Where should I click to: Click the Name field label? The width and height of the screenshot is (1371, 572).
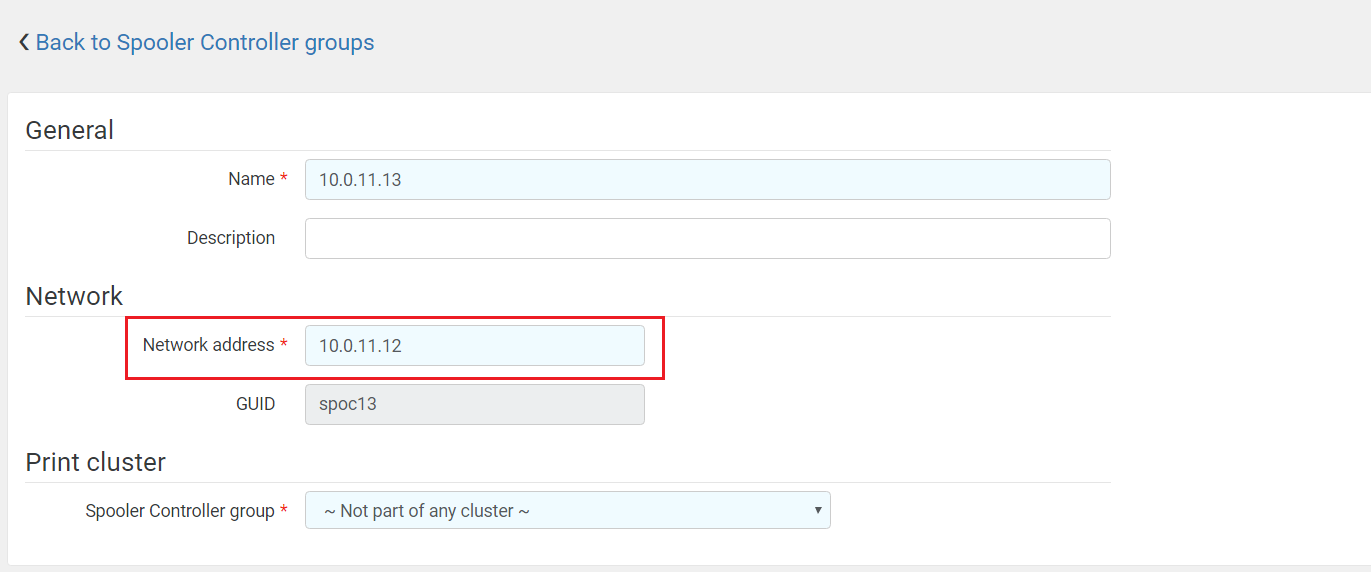(x=251, y=180)
